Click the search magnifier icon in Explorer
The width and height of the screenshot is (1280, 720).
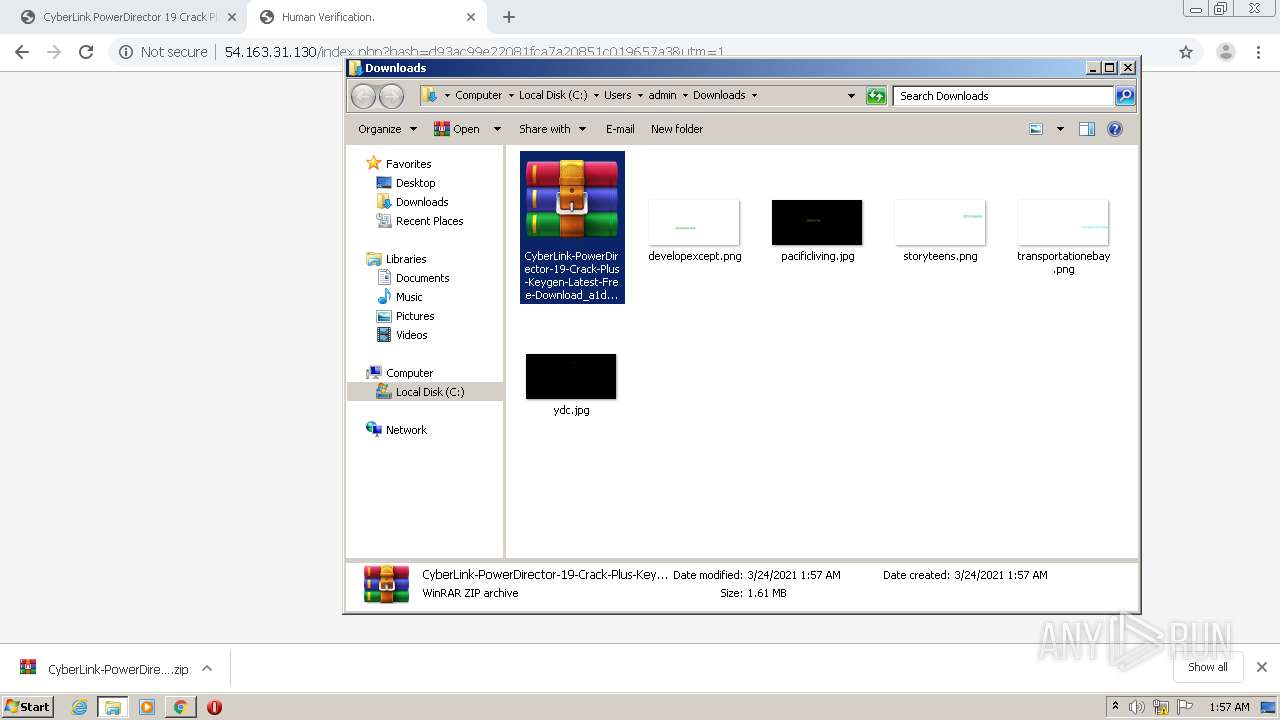click(1125, 96)
